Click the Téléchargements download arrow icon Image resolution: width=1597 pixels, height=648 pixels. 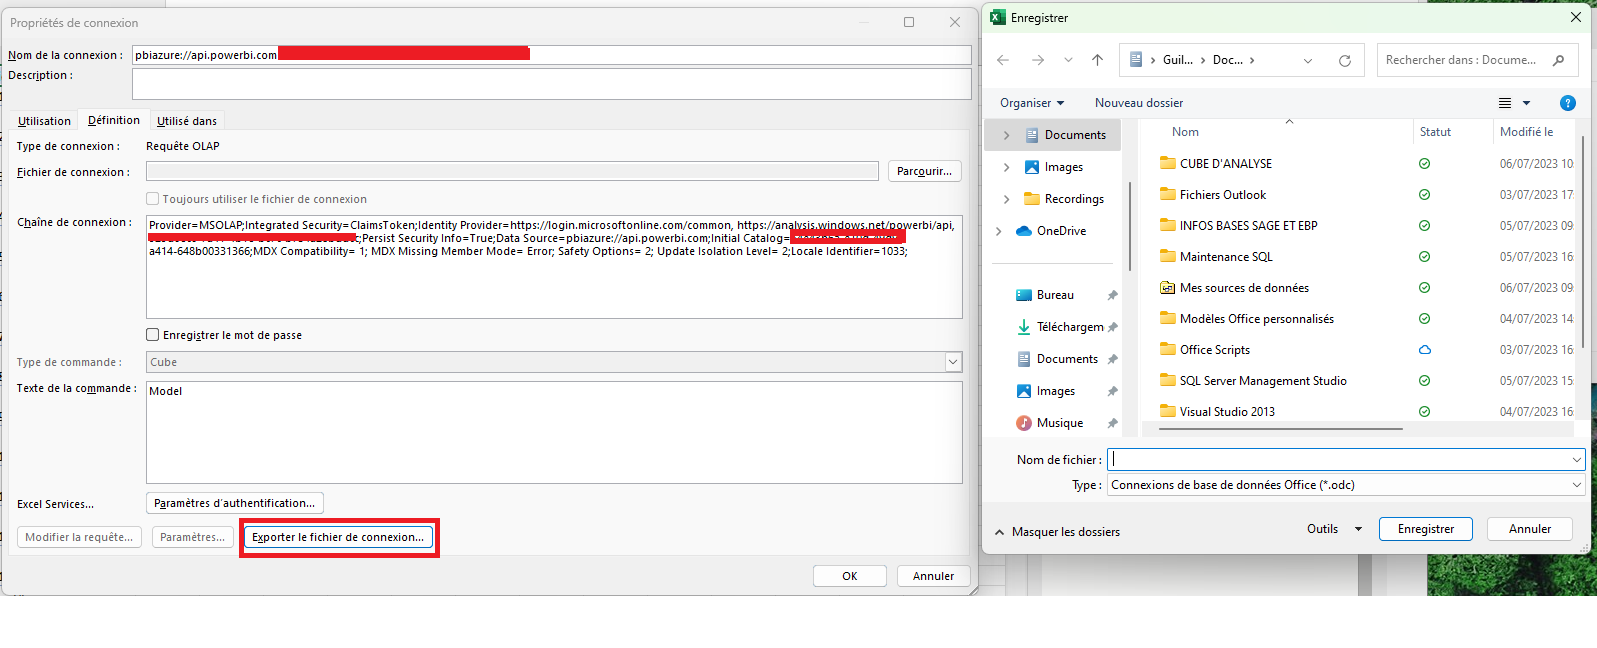pos(1024,327)
